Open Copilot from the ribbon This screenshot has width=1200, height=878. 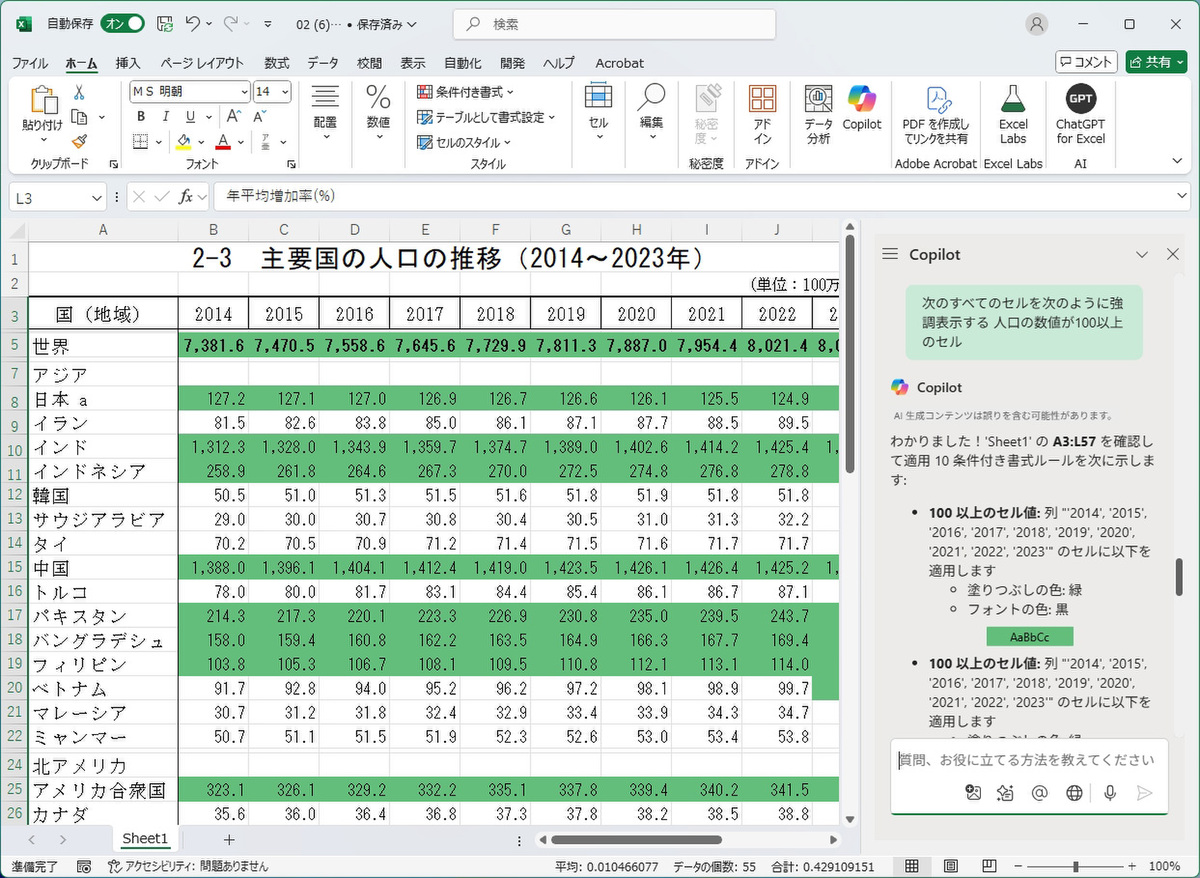point(862,110)
